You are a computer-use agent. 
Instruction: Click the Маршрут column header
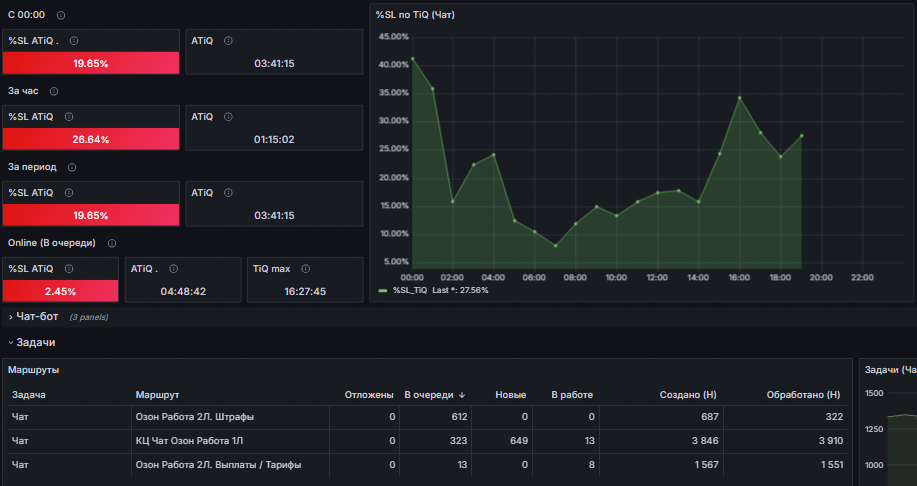157,395
